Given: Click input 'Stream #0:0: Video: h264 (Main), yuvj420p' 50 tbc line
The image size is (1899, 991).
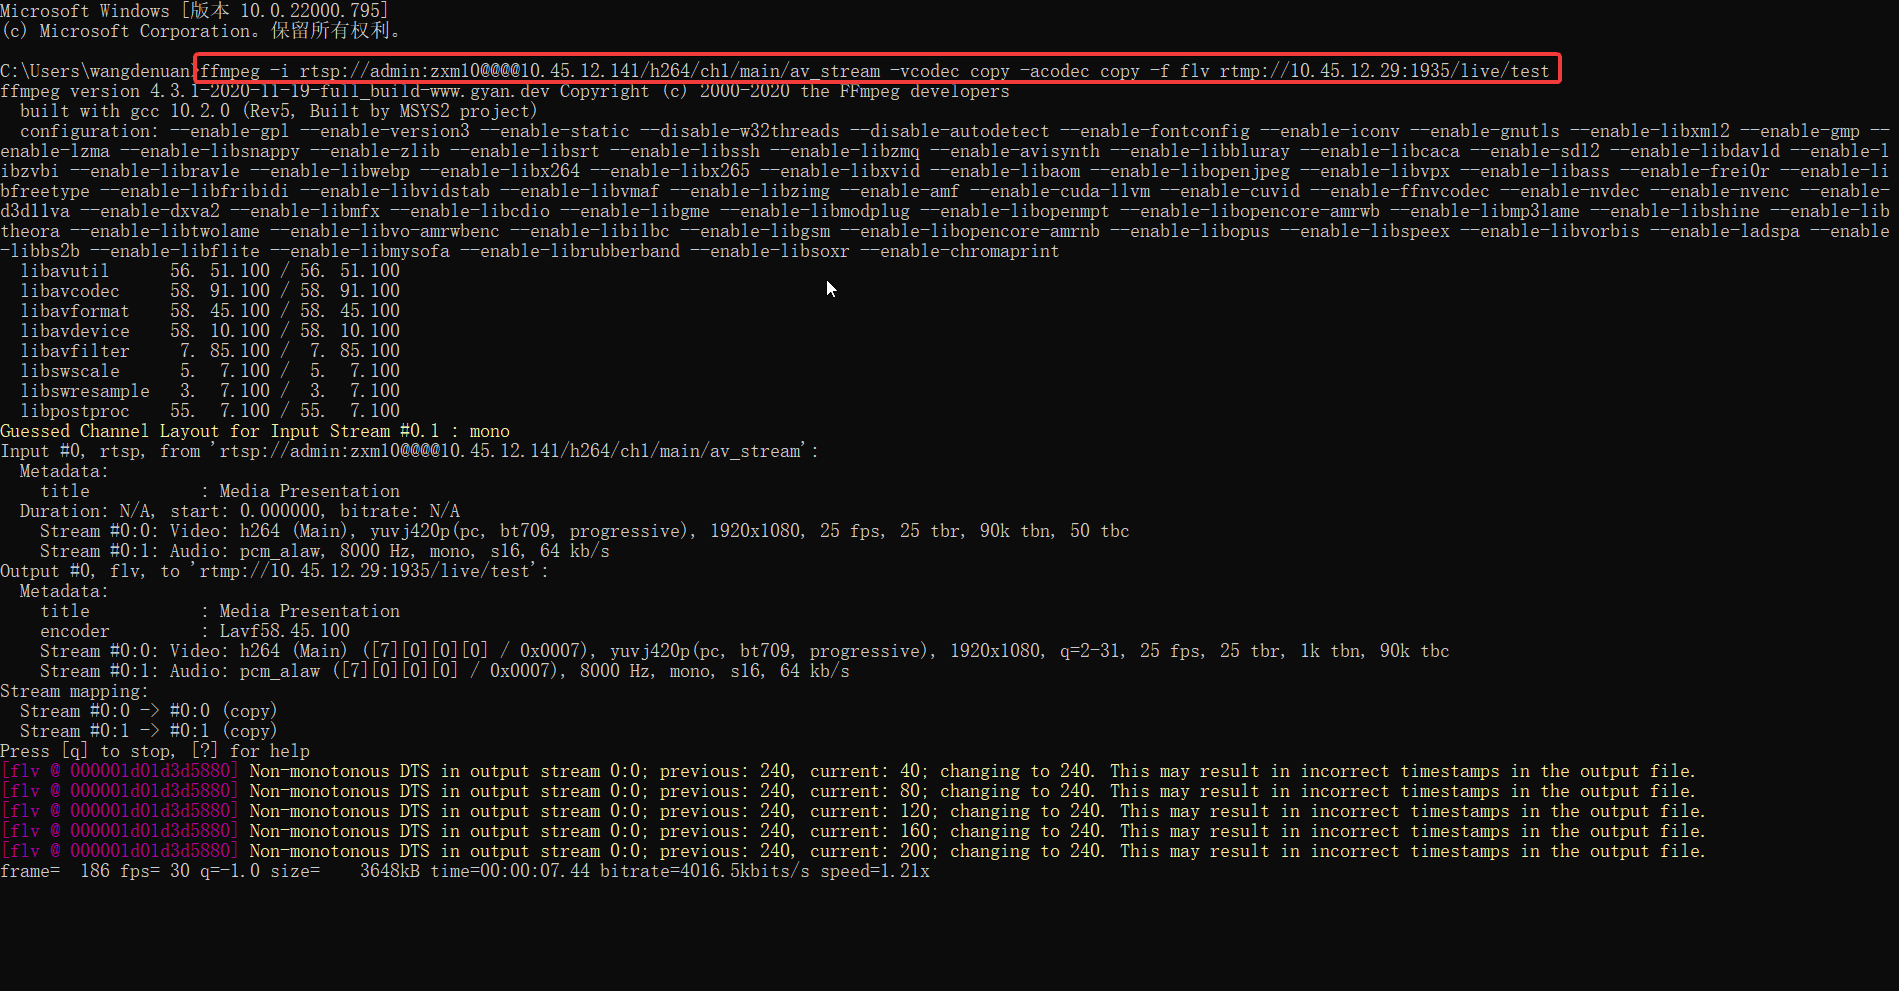Looking at the screenshot, I should click(585, 531).
